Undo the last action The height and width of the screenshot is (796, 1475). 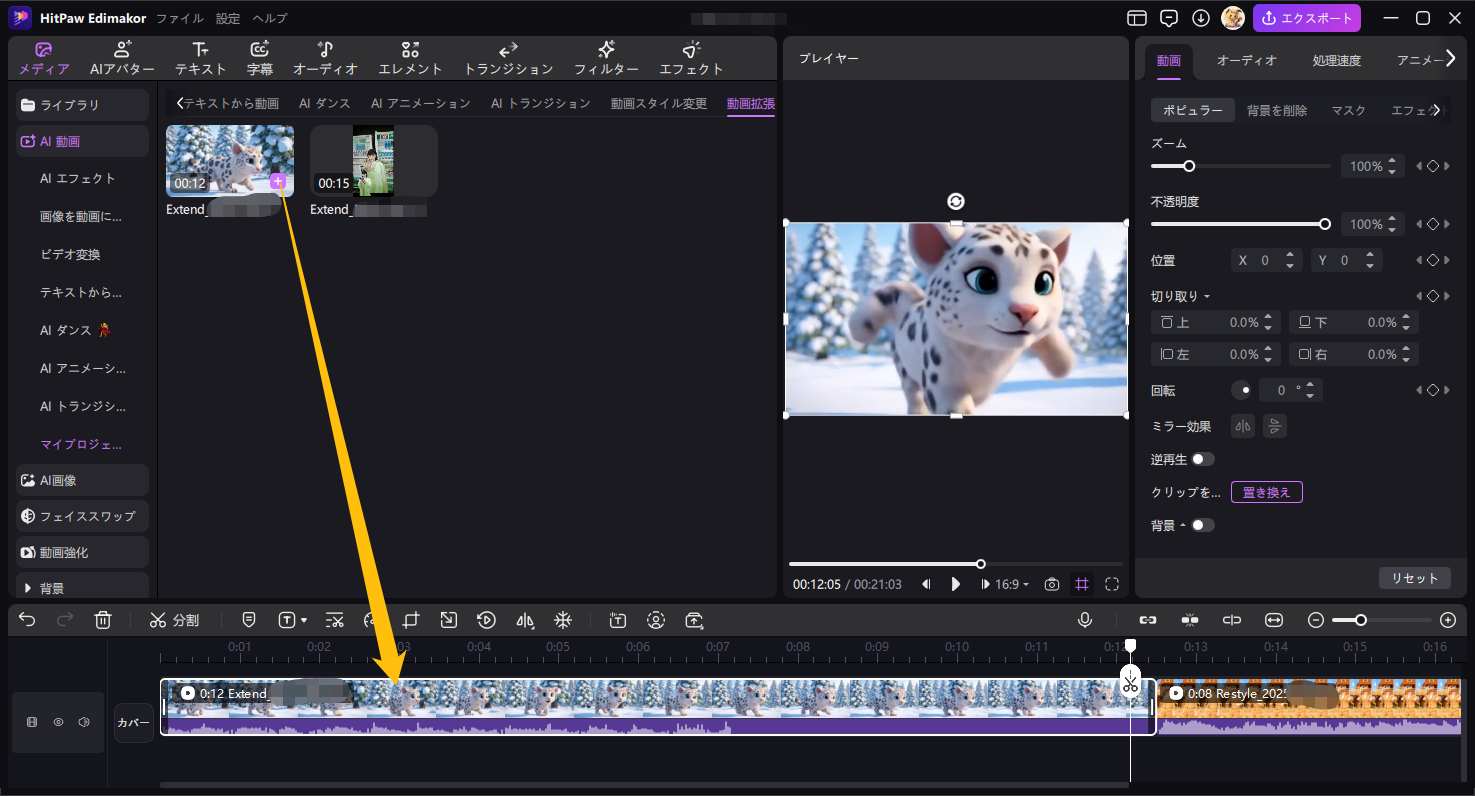click(x=27, y=620)
